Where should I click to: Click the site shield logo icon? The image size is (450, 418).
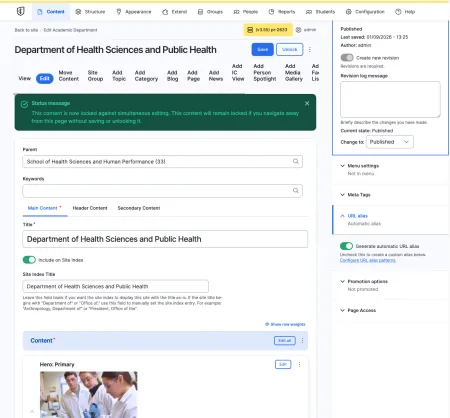pyautogui.click(x=20, y=11)
